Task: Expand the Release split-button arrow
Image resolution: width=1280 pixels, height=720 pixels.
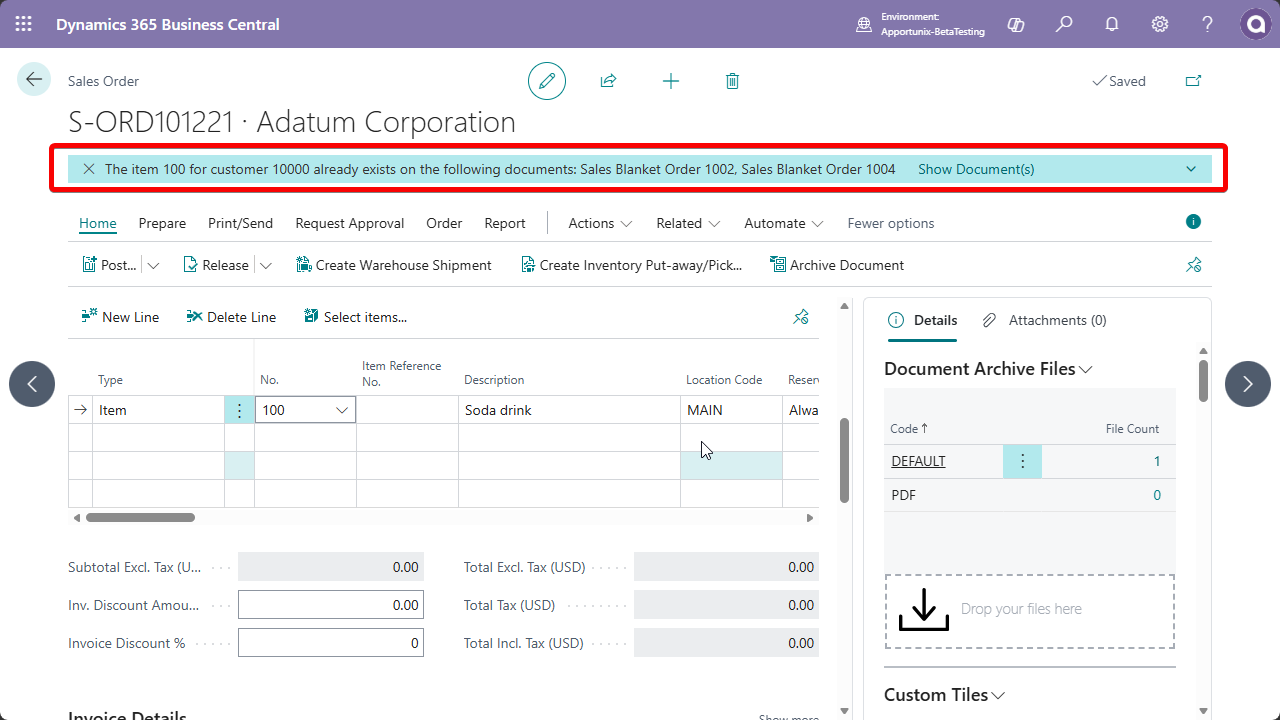Action: click(265, 265)
